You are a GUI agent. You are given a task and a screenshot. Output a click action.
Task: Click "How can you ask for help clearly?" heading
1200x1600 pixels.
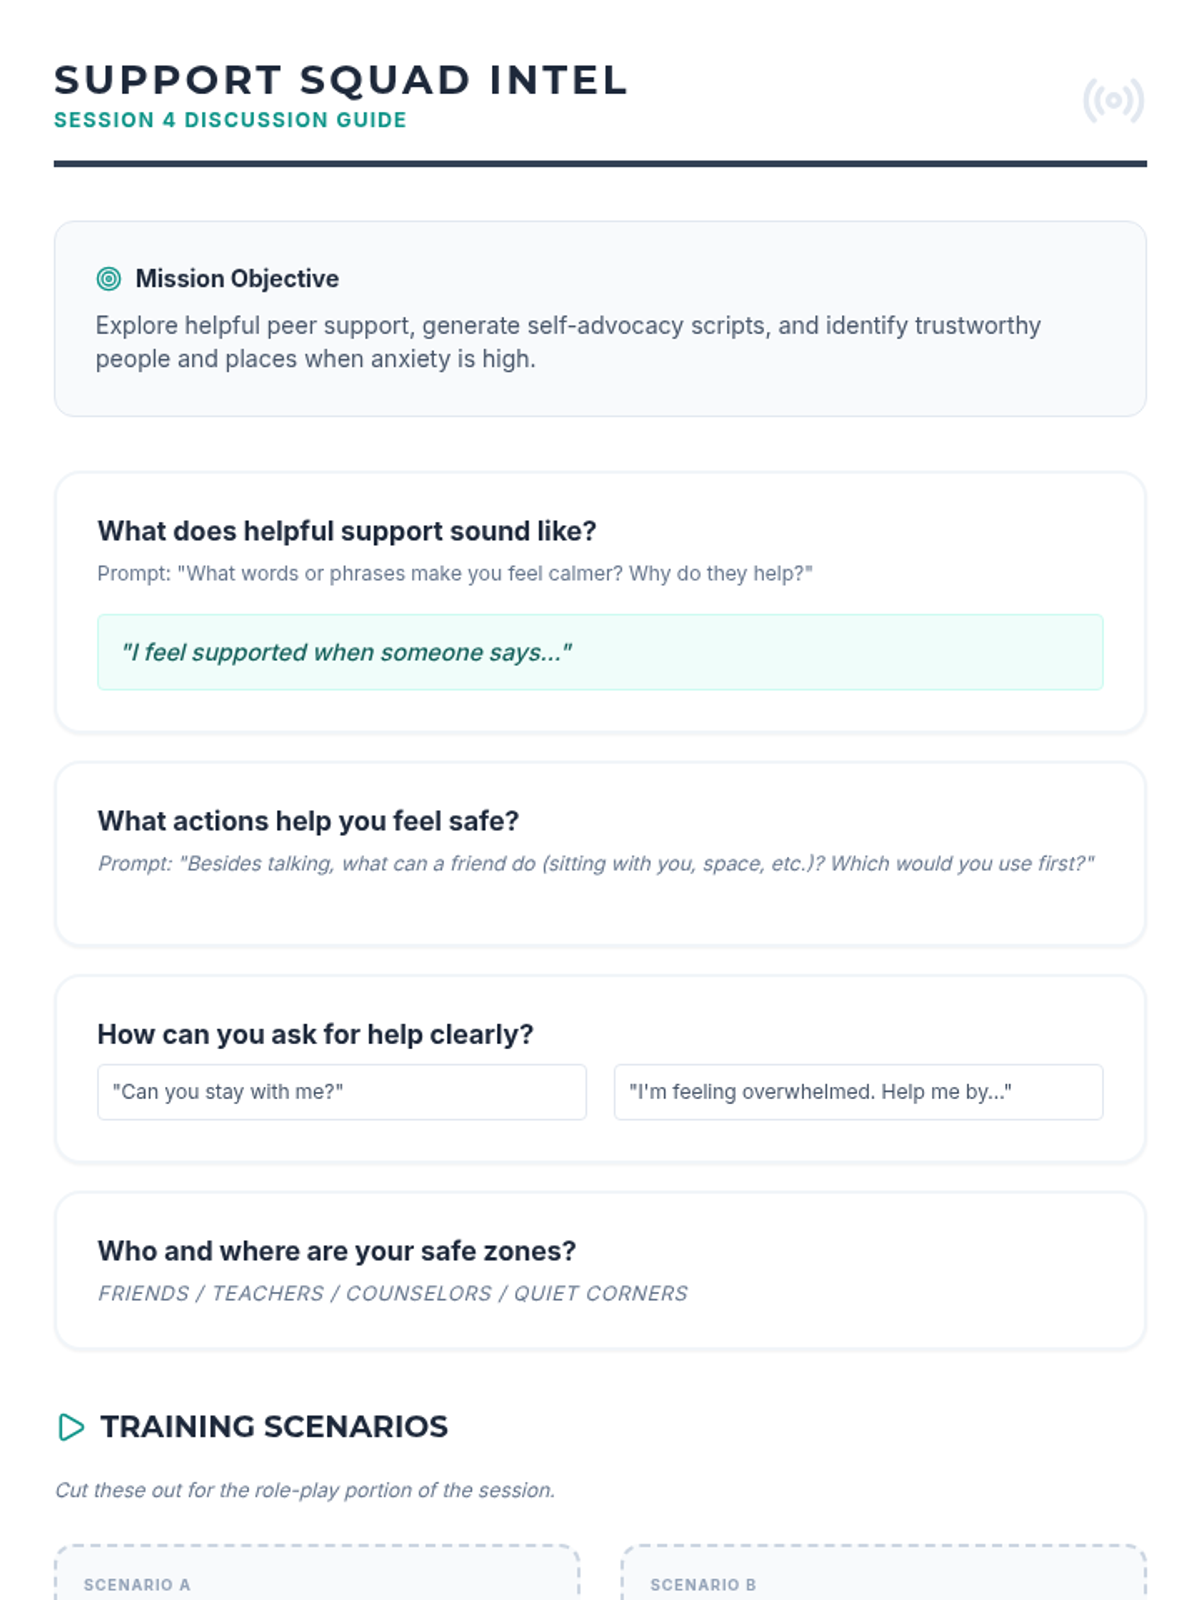[315, 1034]
